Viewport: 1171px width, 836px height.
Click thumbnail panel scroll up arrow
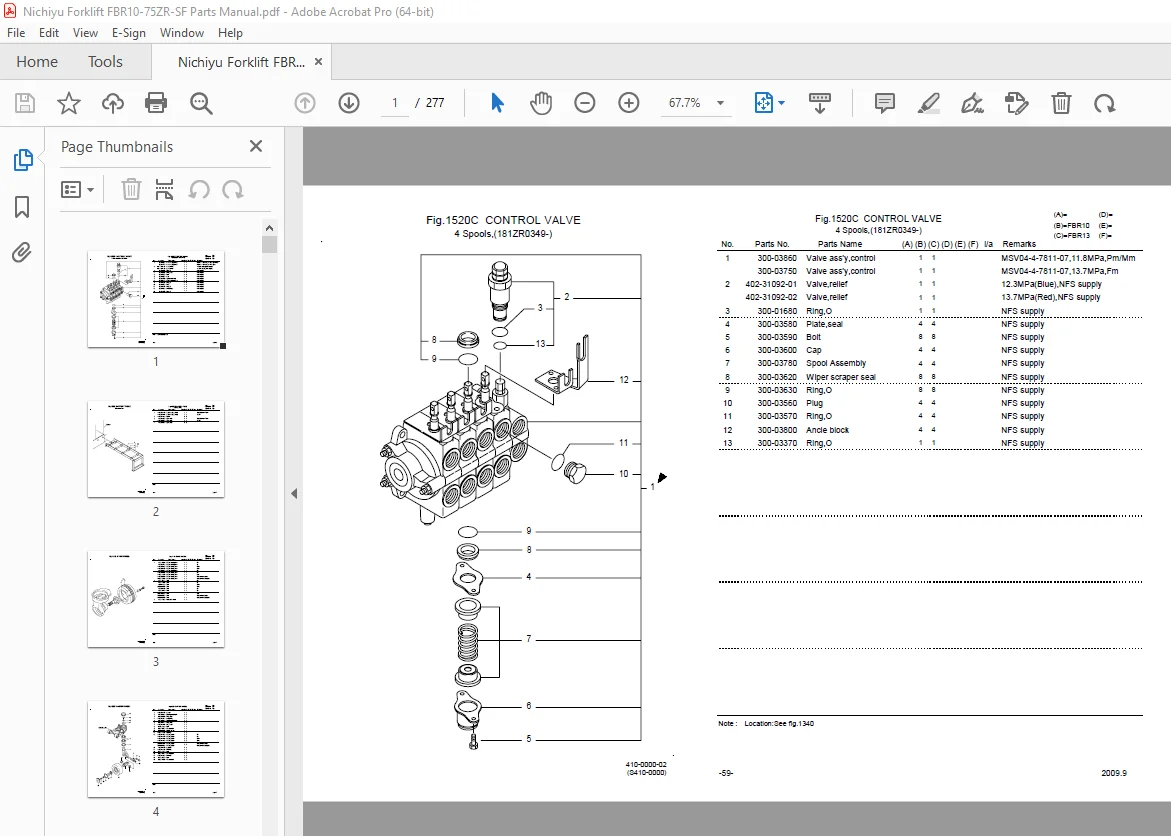point(270,228)
